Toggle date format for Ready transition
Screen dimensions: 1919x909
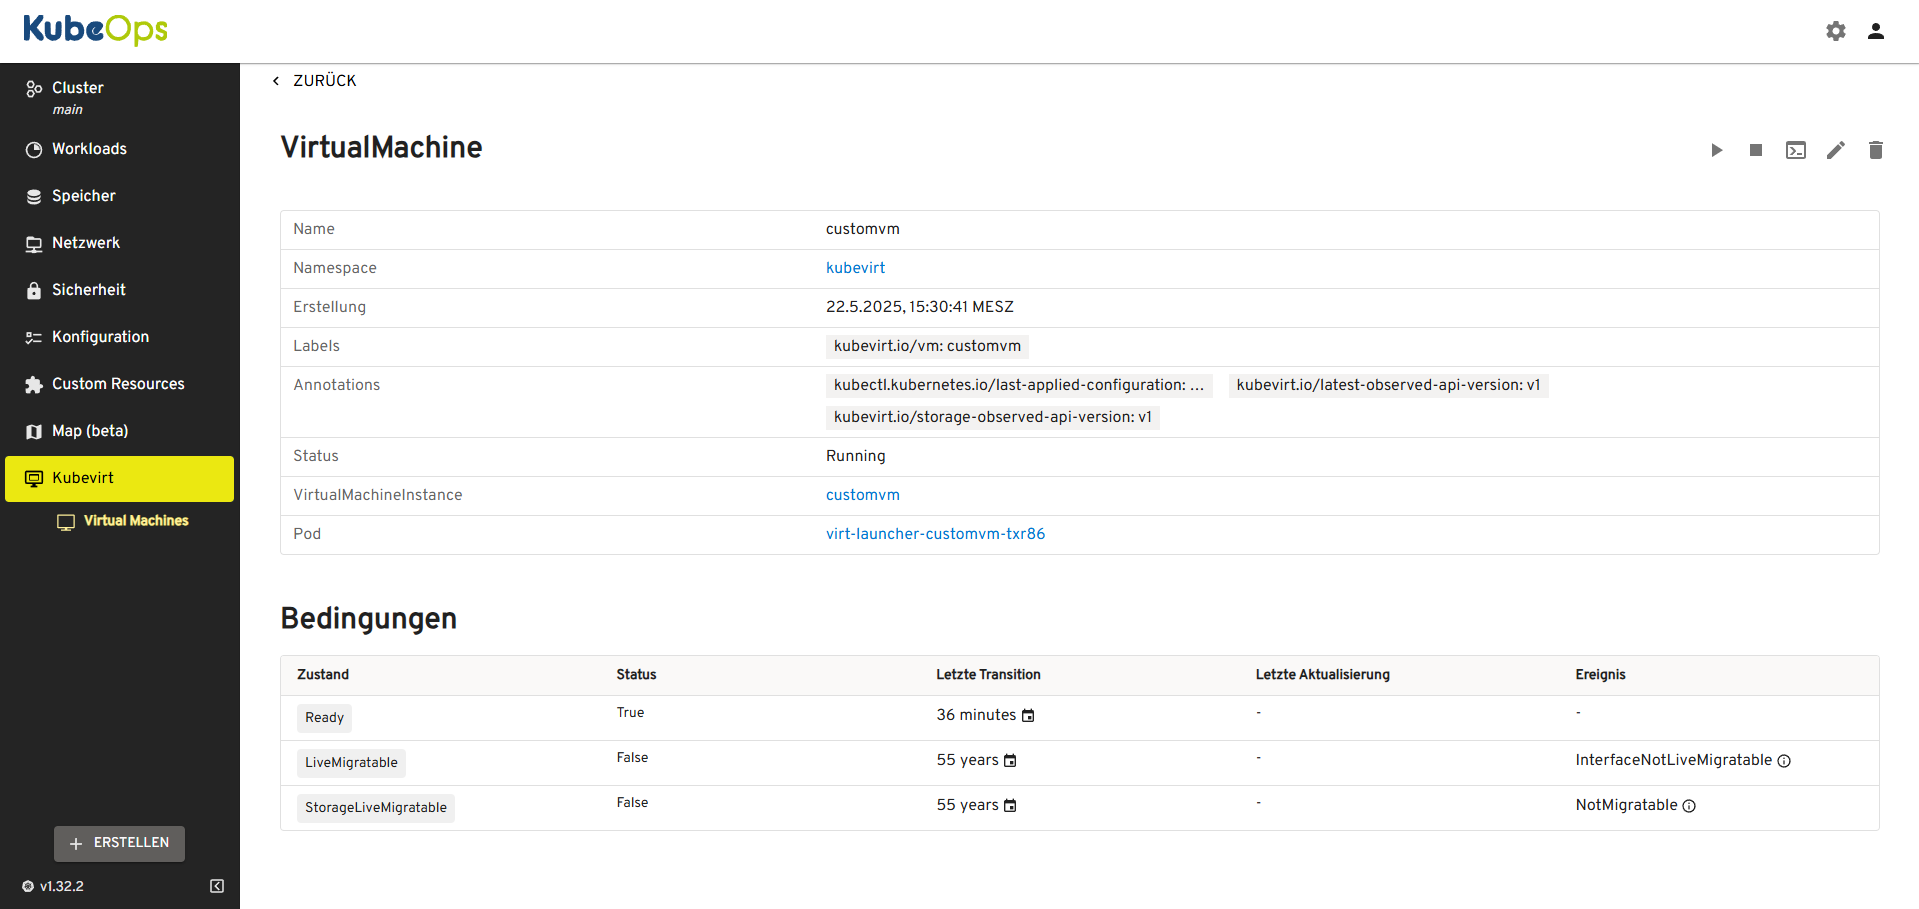(x=1028, y=716)
